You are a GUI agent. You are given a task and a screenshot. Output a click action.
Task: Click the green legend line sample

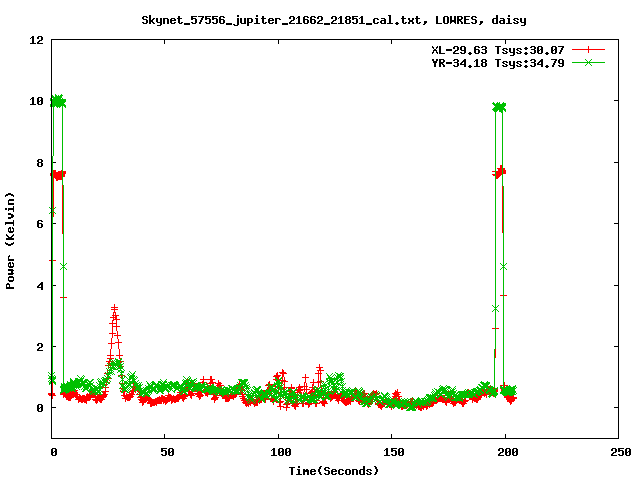[588, 63]
